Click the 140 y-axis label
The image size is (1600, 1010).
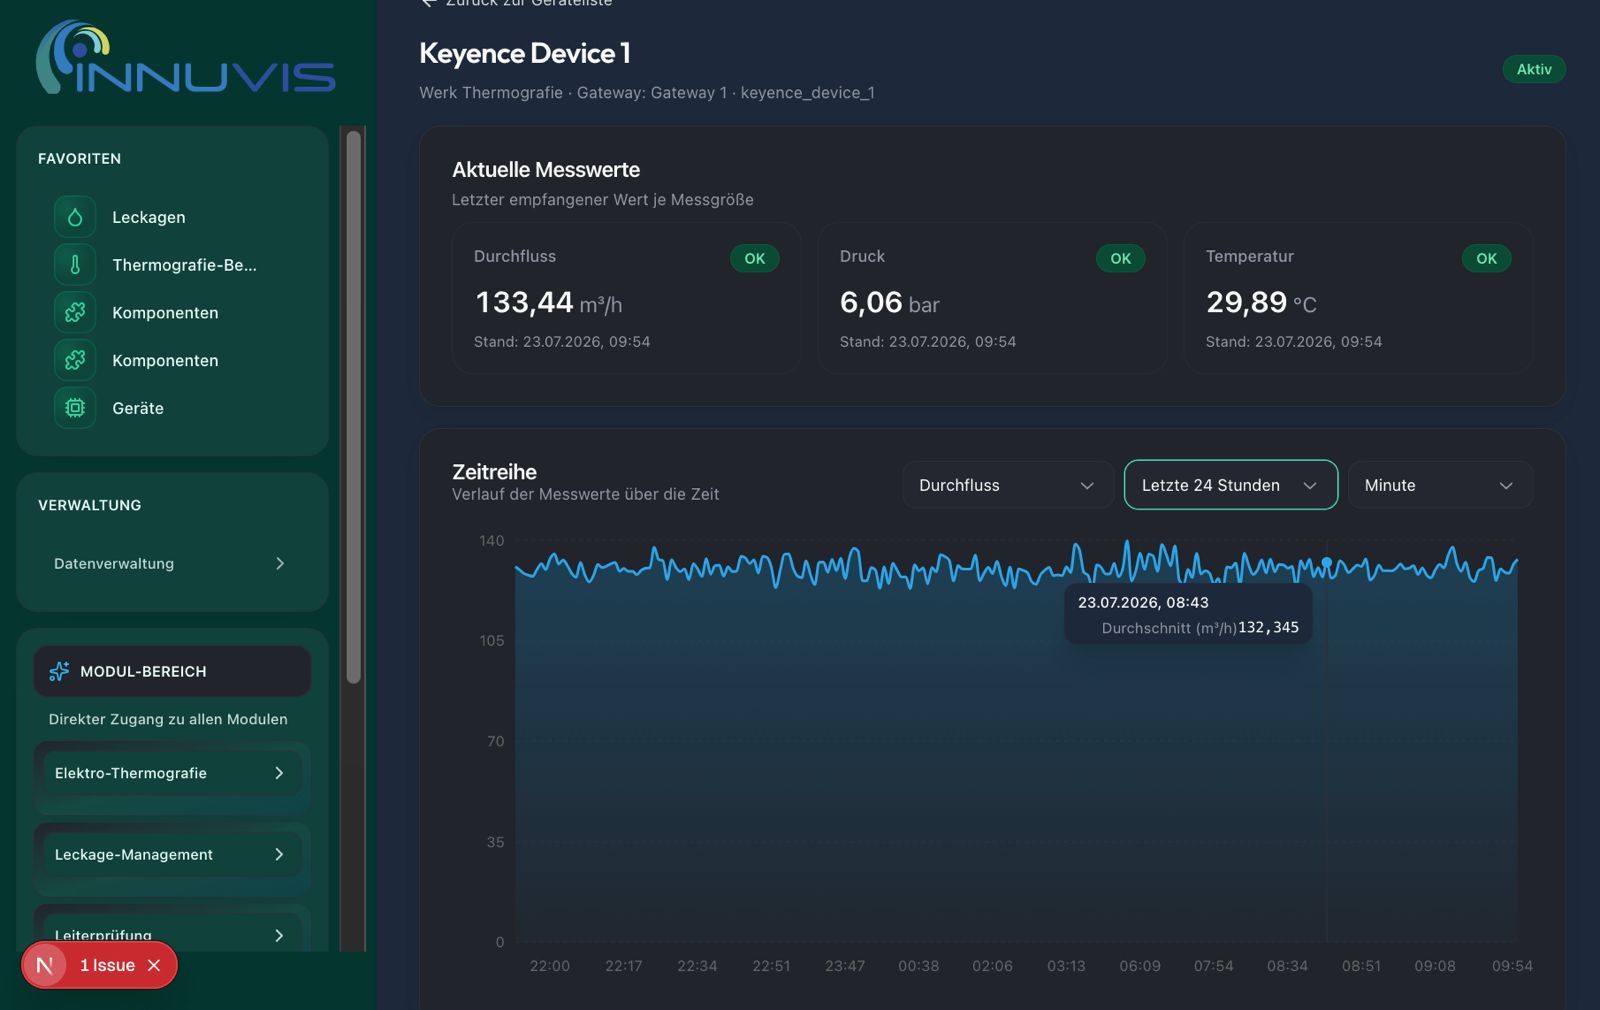coord(492,541)
